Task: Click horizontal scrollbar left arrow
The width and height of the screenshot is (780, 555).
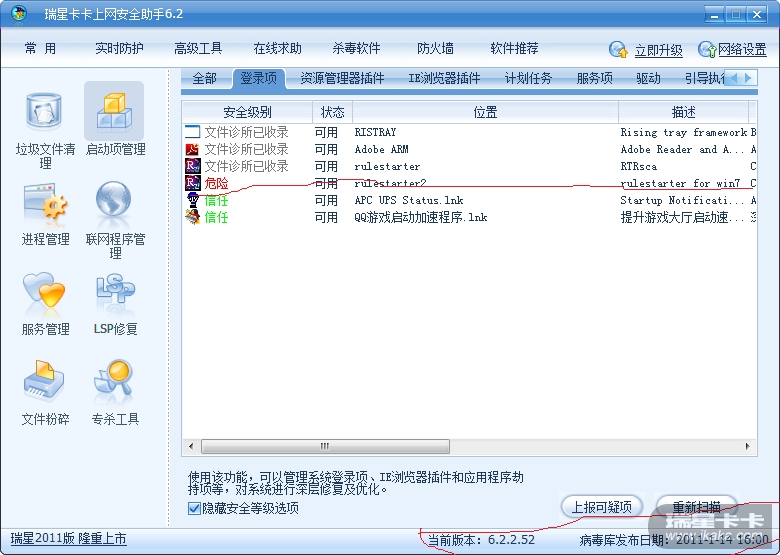Action: pyautogui.click(x=191, y=446)
